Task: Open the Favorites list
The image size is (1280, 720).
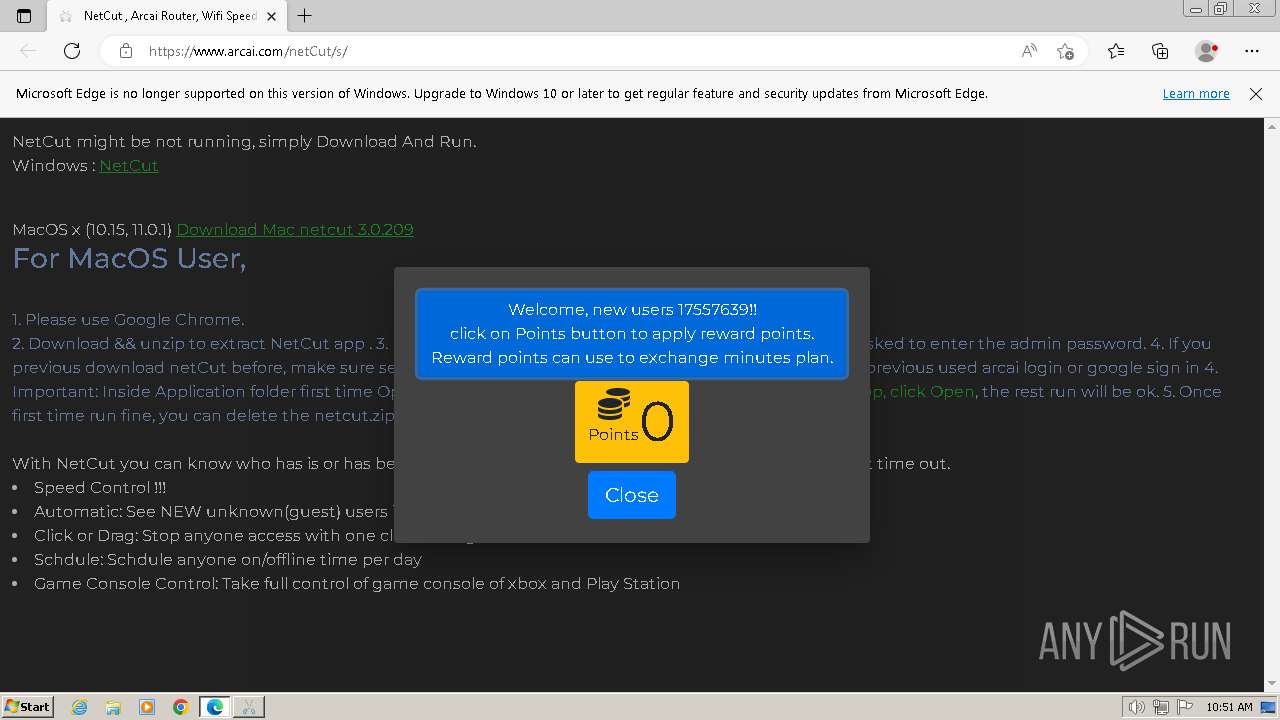Action: 1116,51
